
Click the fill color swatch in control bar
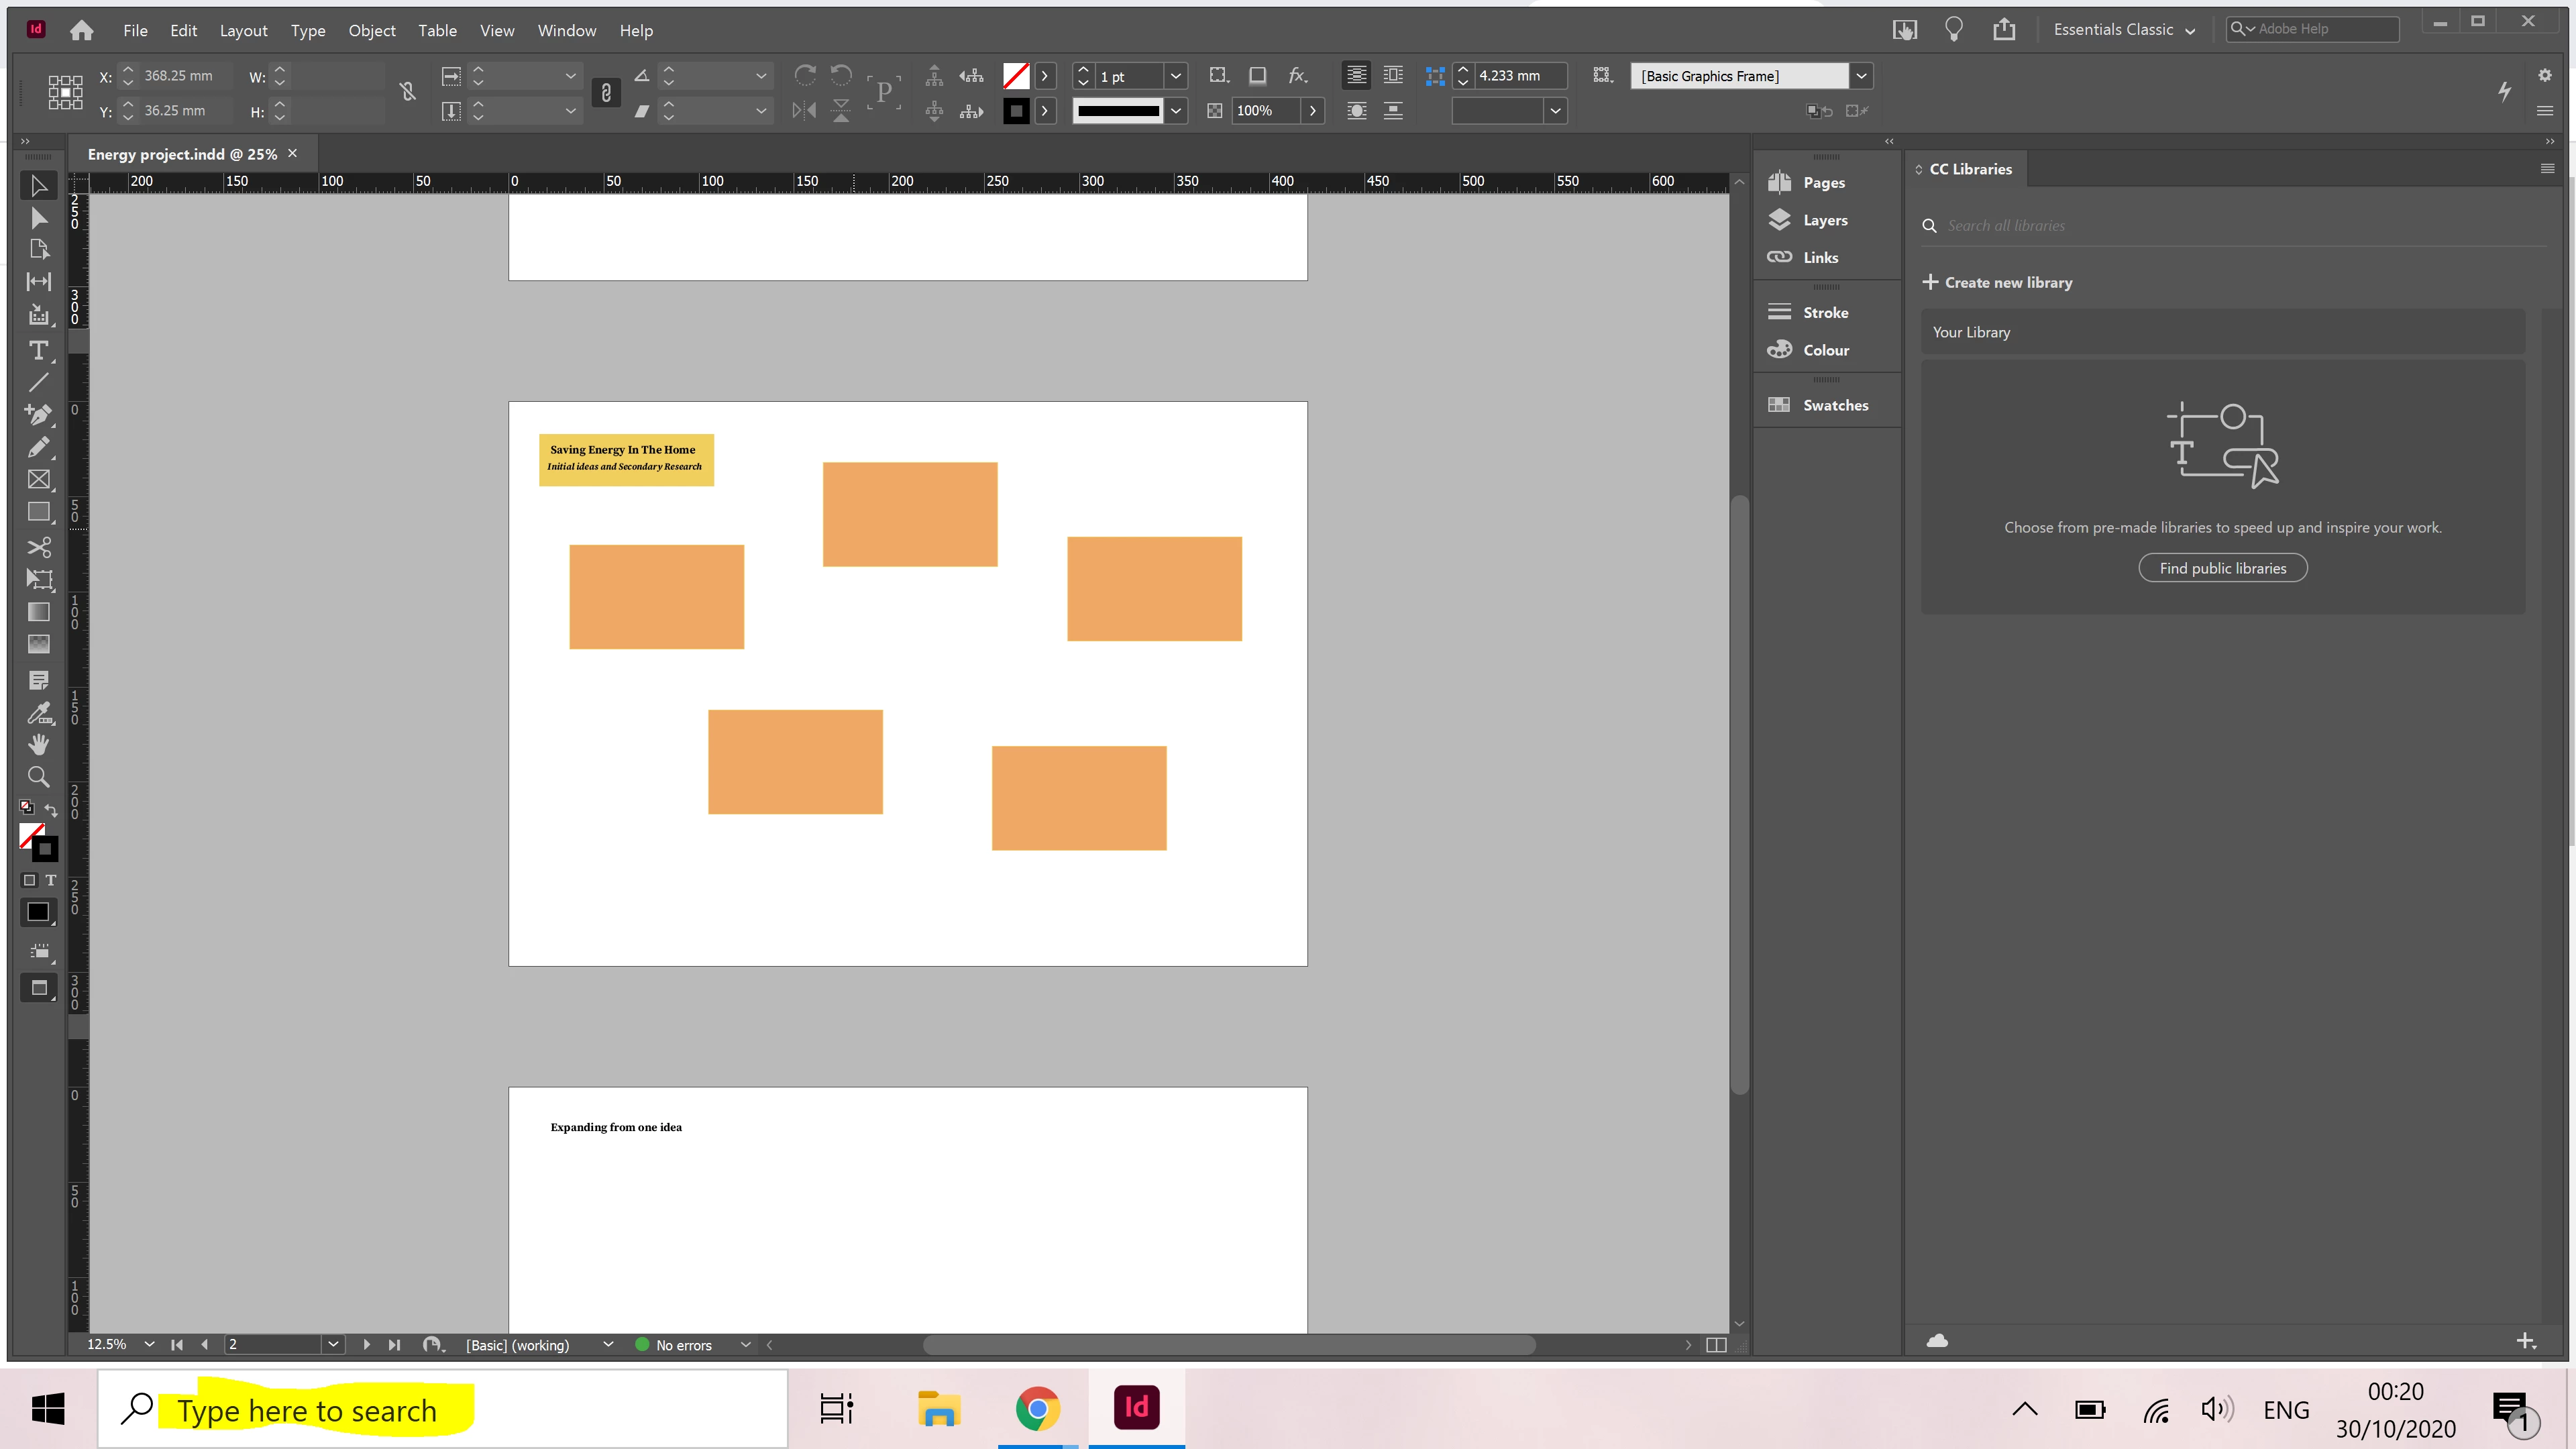pos(1016,76)
